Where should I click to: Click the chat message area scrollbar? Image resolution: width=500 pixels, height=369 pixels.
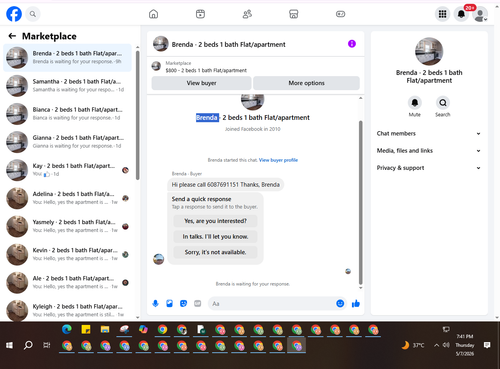click(x=360, y=202)
